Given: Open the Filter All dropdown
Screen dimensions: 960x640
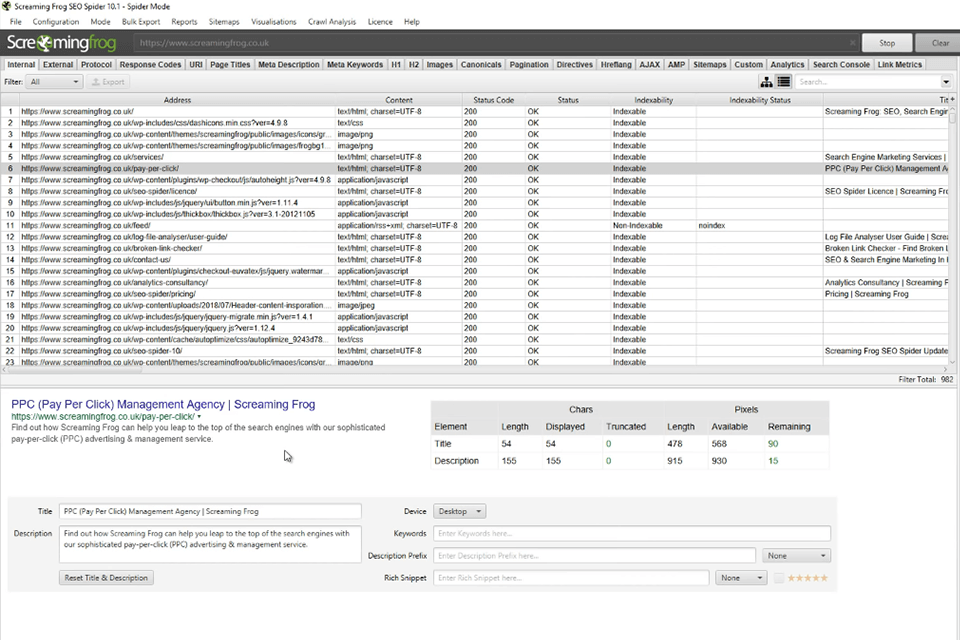Looking at the screenshot, I should tap(54, 81).
